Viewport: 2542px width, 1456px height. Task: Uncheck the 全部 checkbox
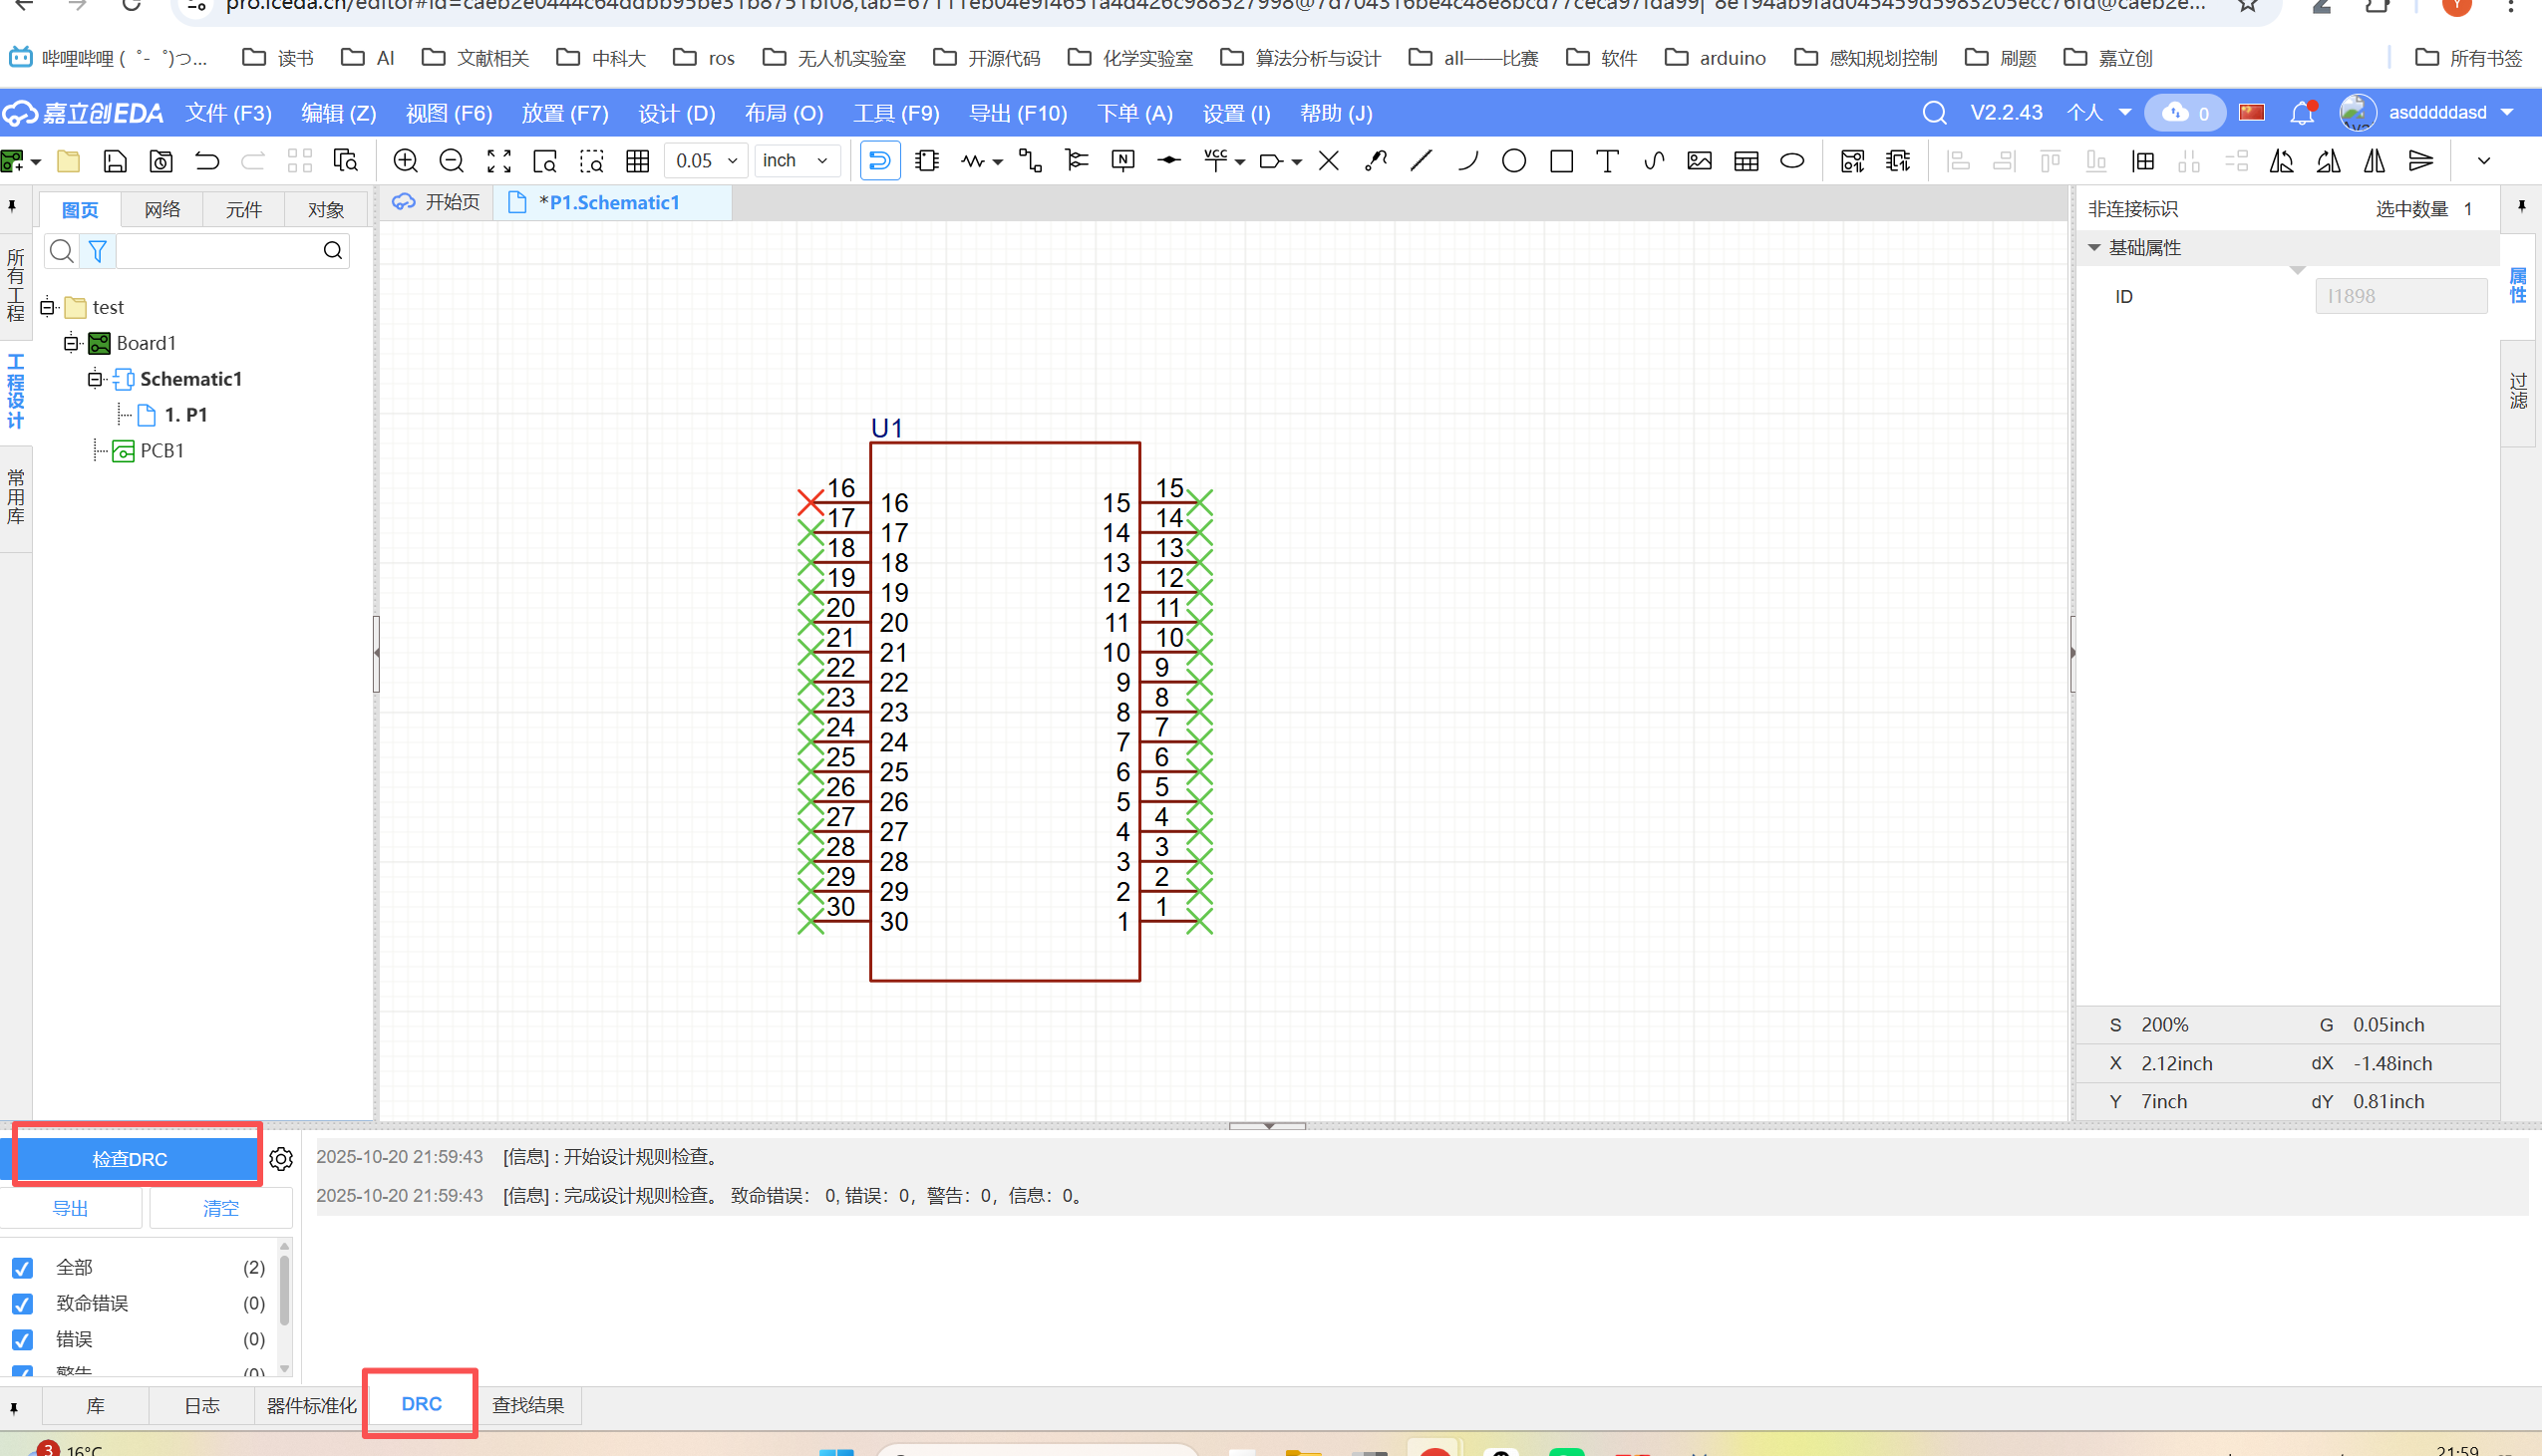coord(22,1268)
